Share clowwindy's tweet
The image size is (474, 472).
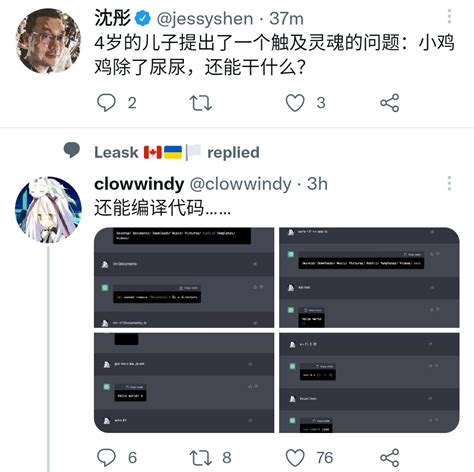(390, 457)
